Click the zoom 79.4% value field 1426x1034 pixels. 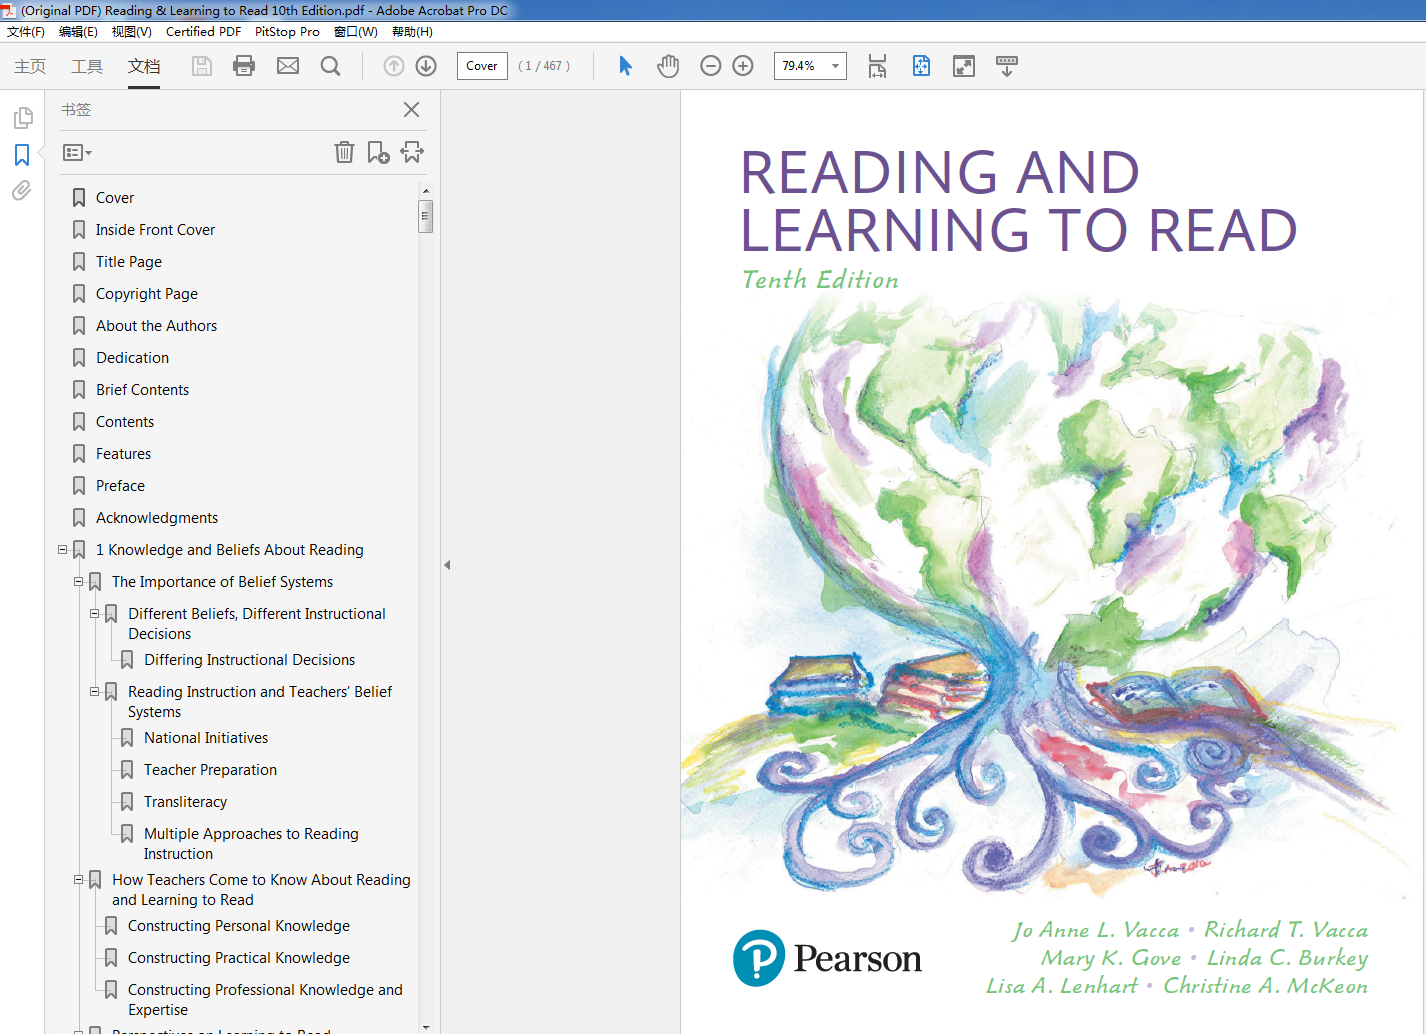pos(799,66)
